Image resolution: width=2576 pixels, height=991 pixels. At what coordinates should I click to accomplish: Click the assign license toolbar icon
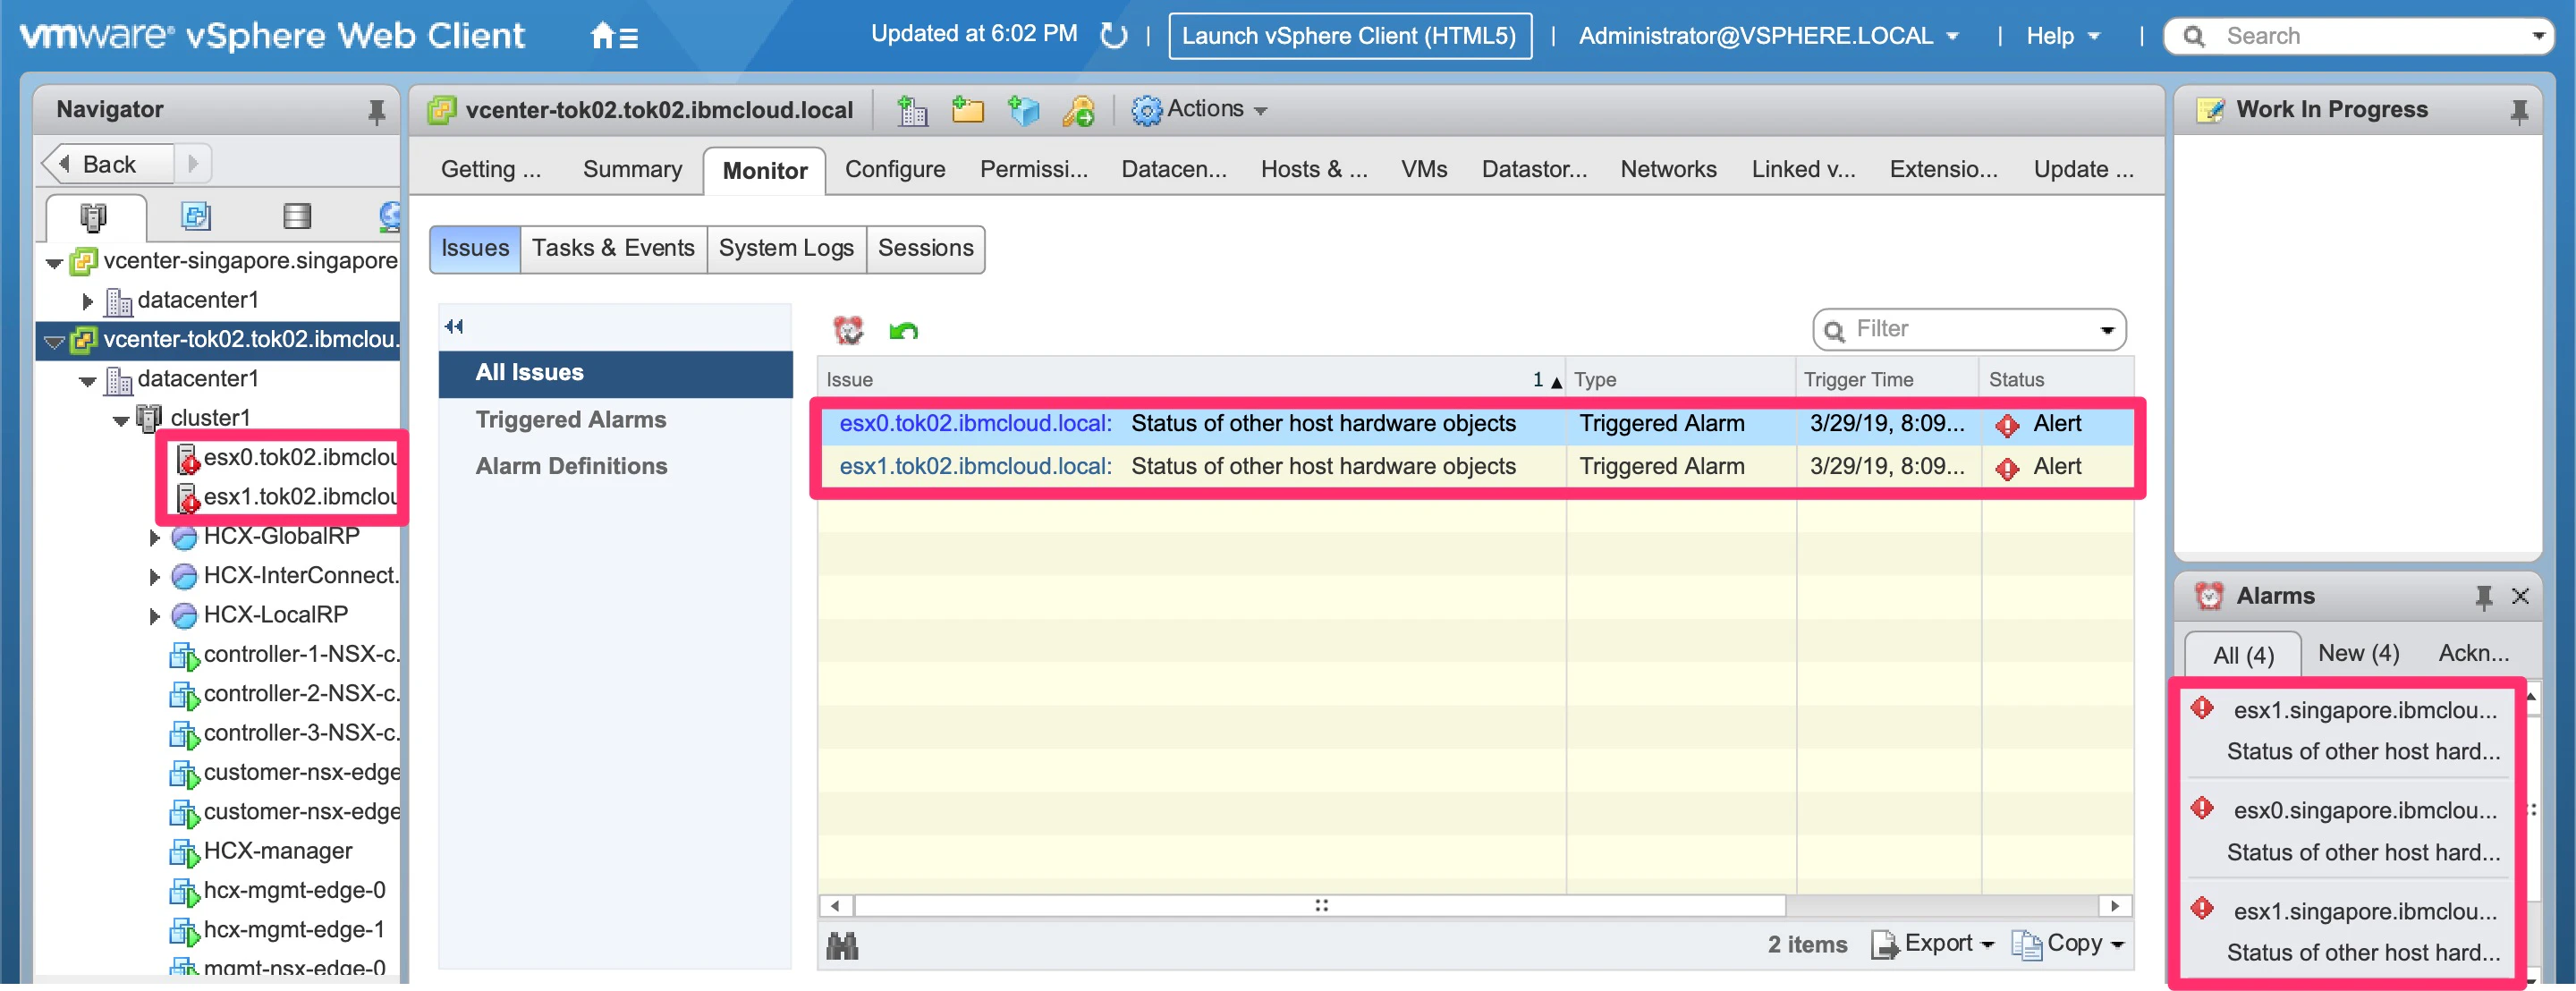[1078, 110]
